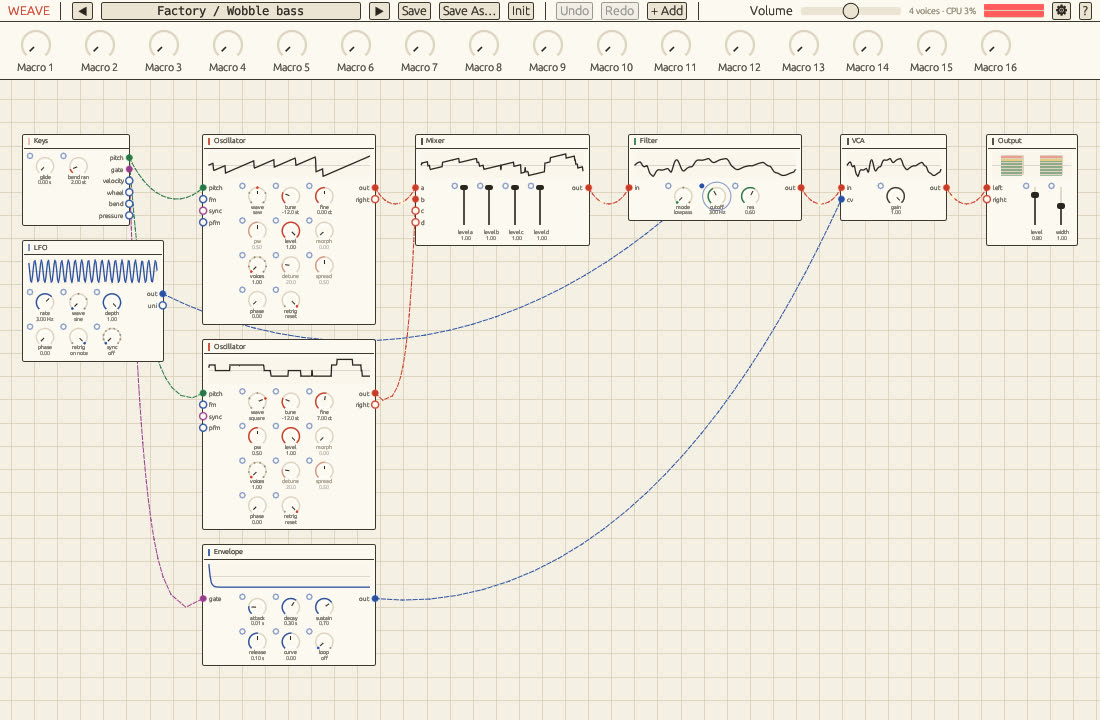Viewport: 1100px width, 720px height.
Task: Click the first Oscillator's sync input port
Action: tap(203, 211)
